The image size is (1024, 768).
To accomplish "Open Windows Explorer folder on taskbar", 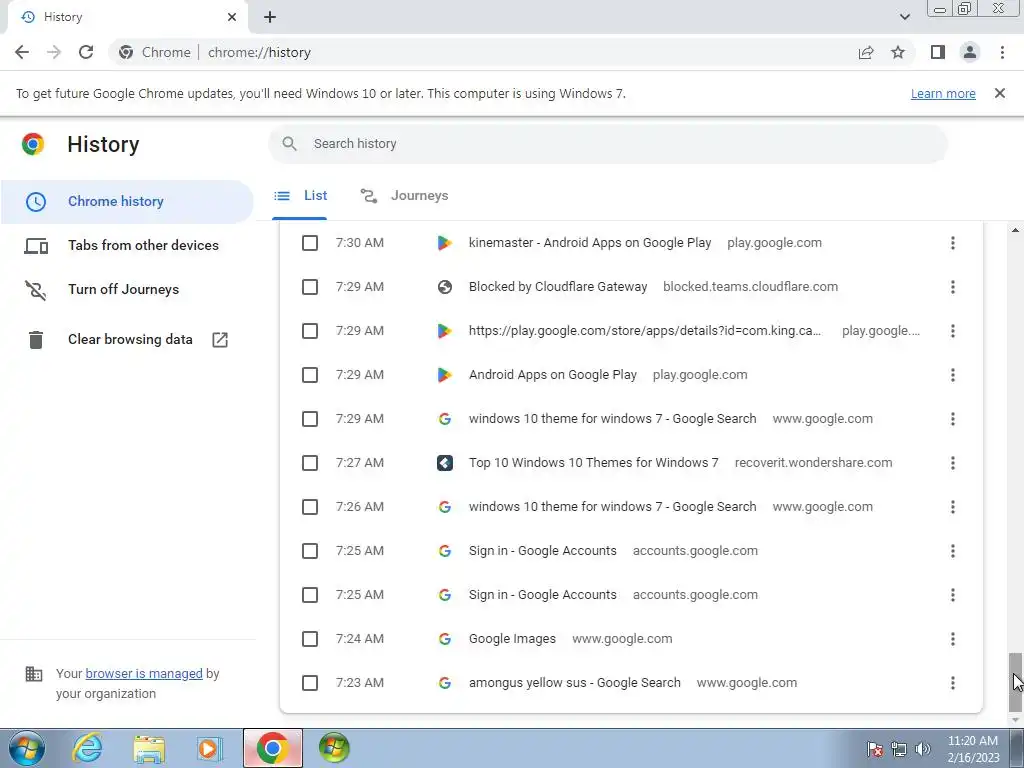I will tap(149, 748).
